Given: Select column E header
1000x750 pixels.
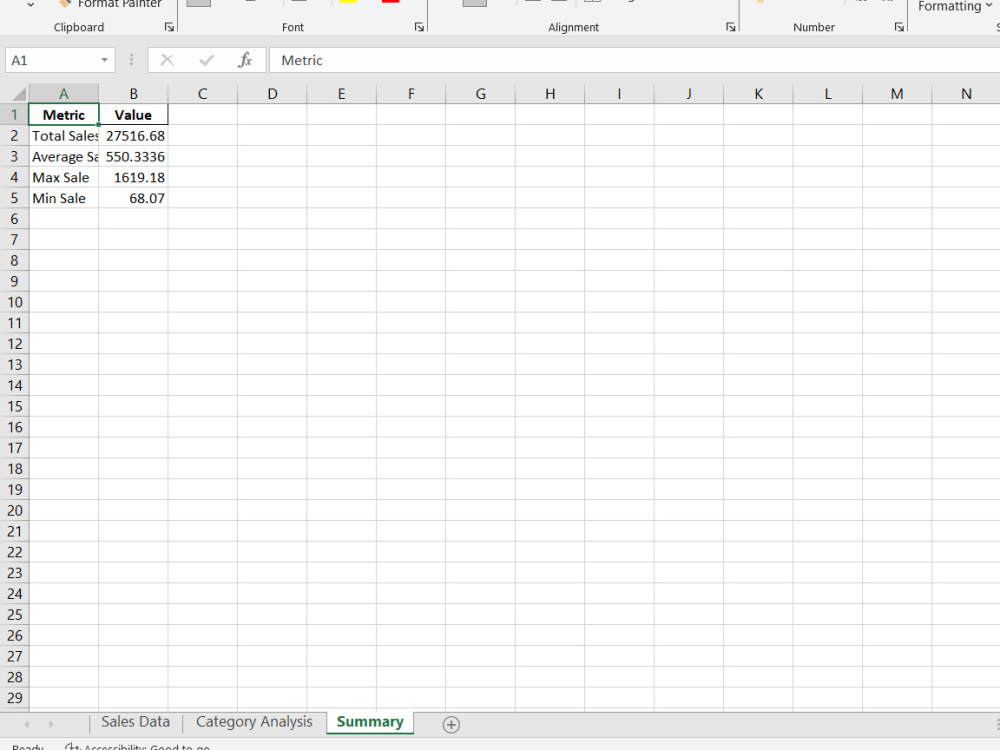Looking at the screenshot, I should pos(342,94).
